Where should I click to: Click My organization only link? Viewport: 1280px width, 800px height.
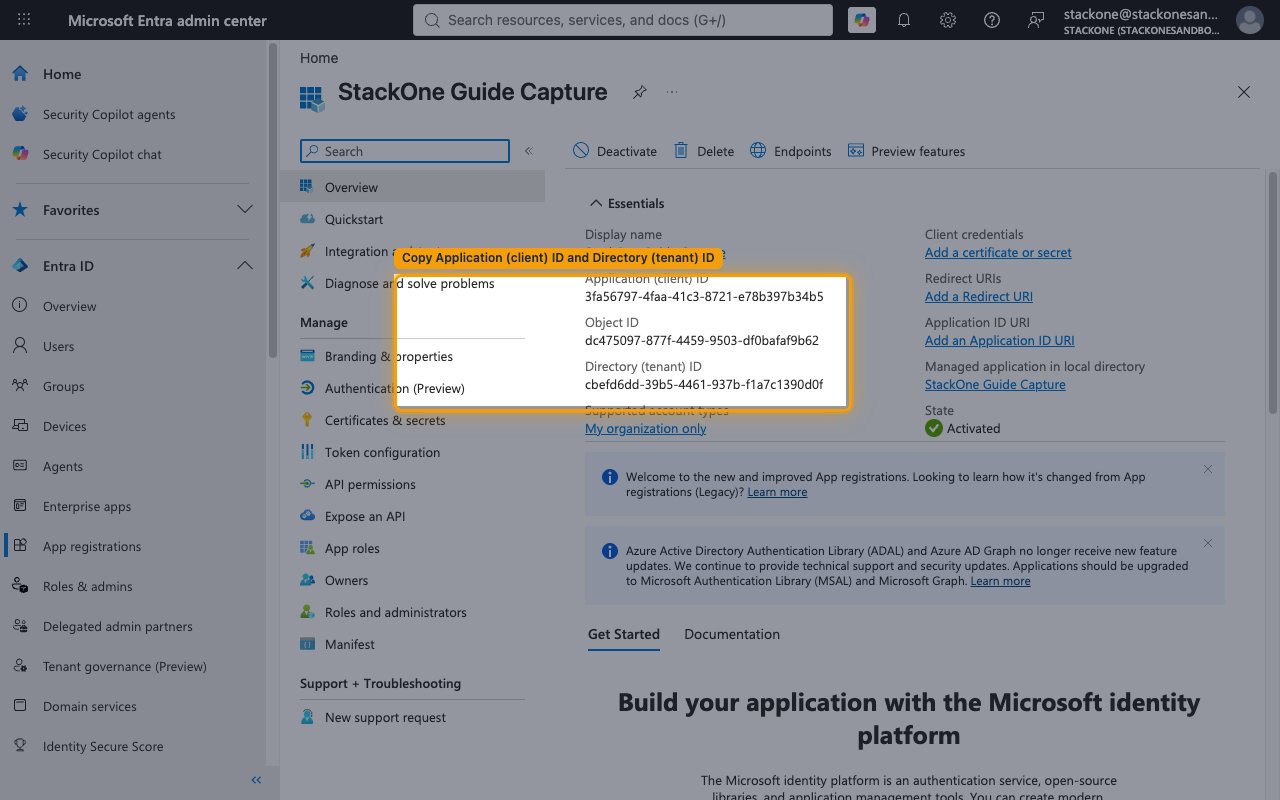point(645,428)
